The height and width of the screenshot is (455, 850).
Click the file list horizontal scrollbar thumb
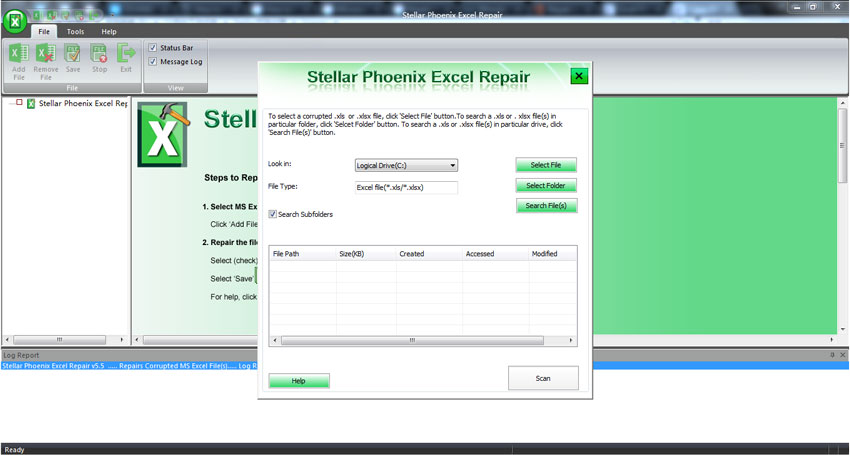pos(412,340)
